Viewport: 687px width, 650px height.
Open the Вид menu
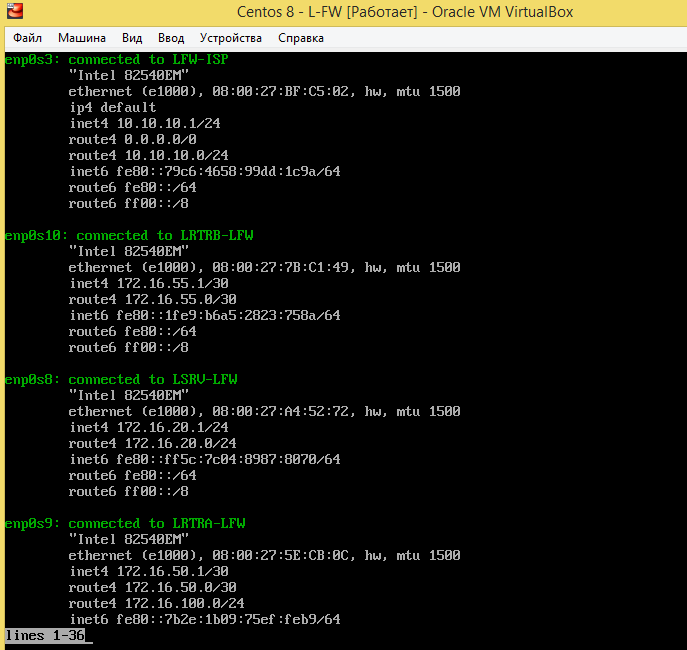coord(132,38)
